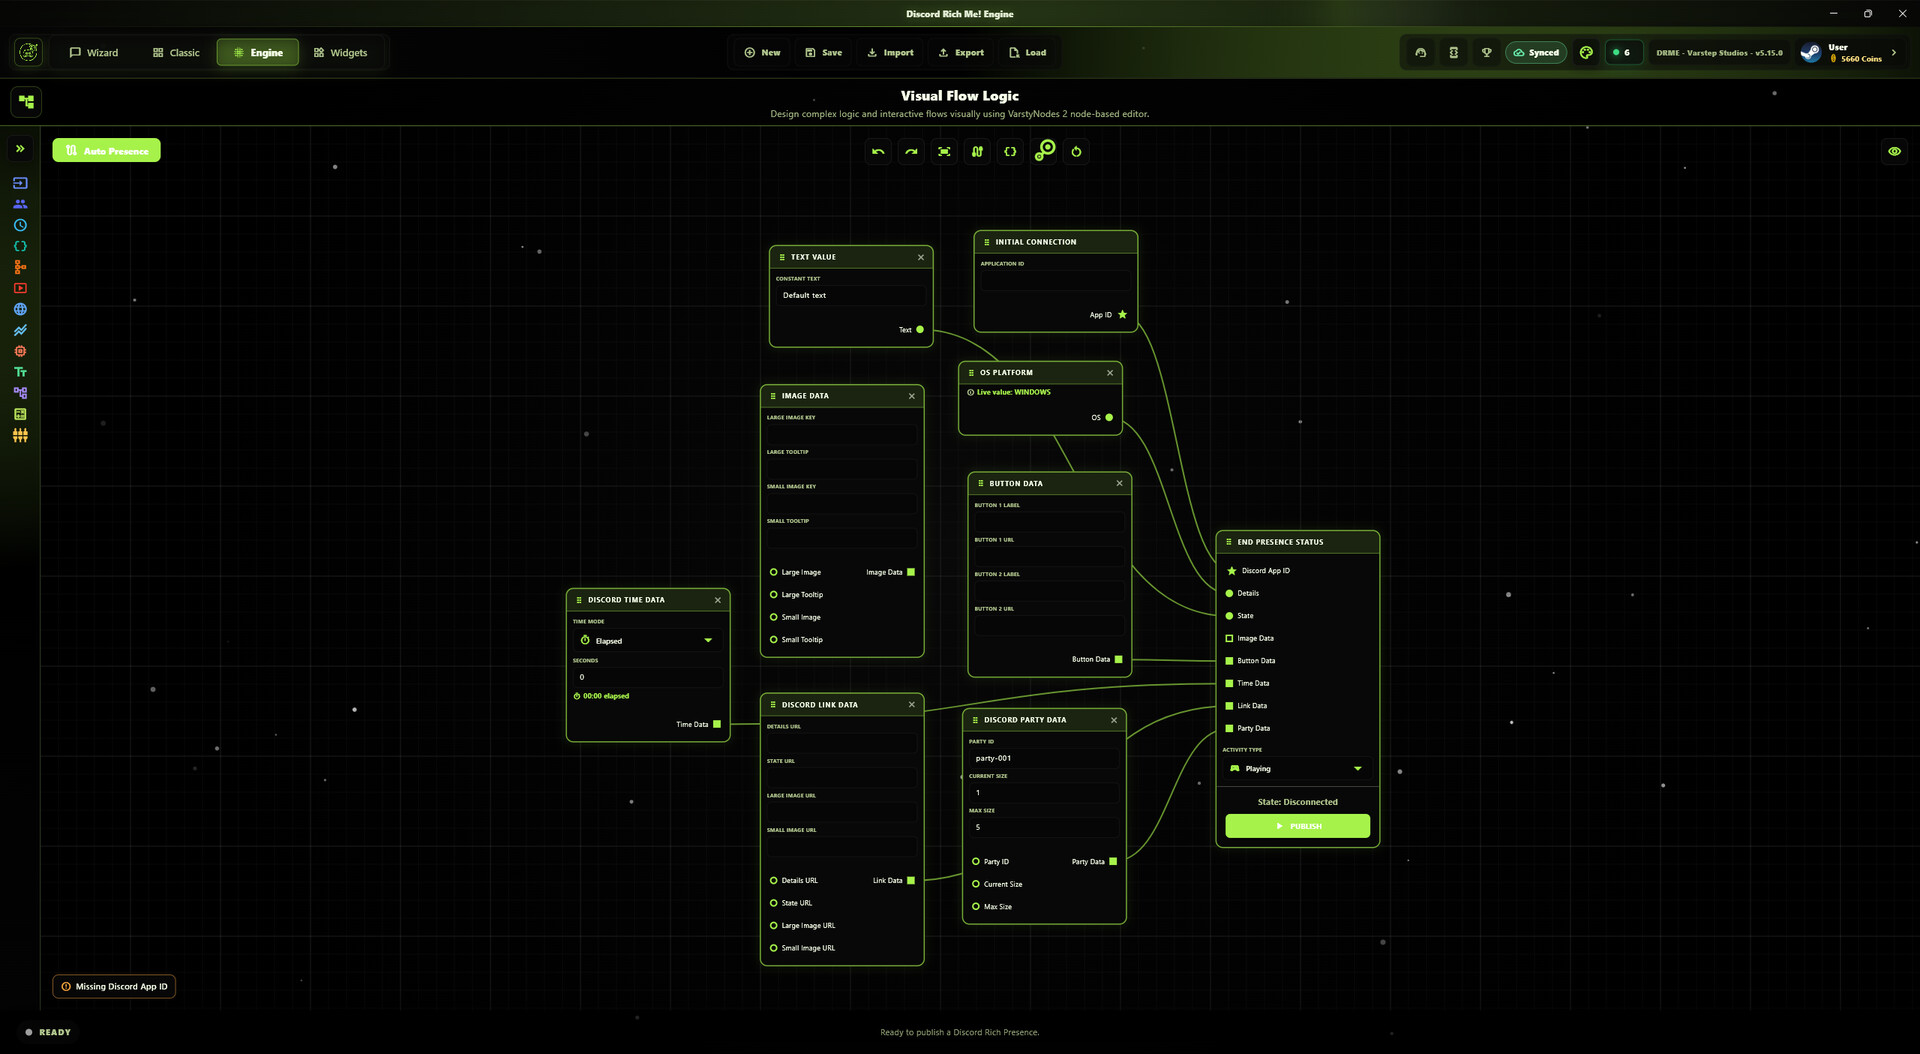Click the DRME app logo icon
This screenshot has height=1054, width=1920.
point(29,52)
